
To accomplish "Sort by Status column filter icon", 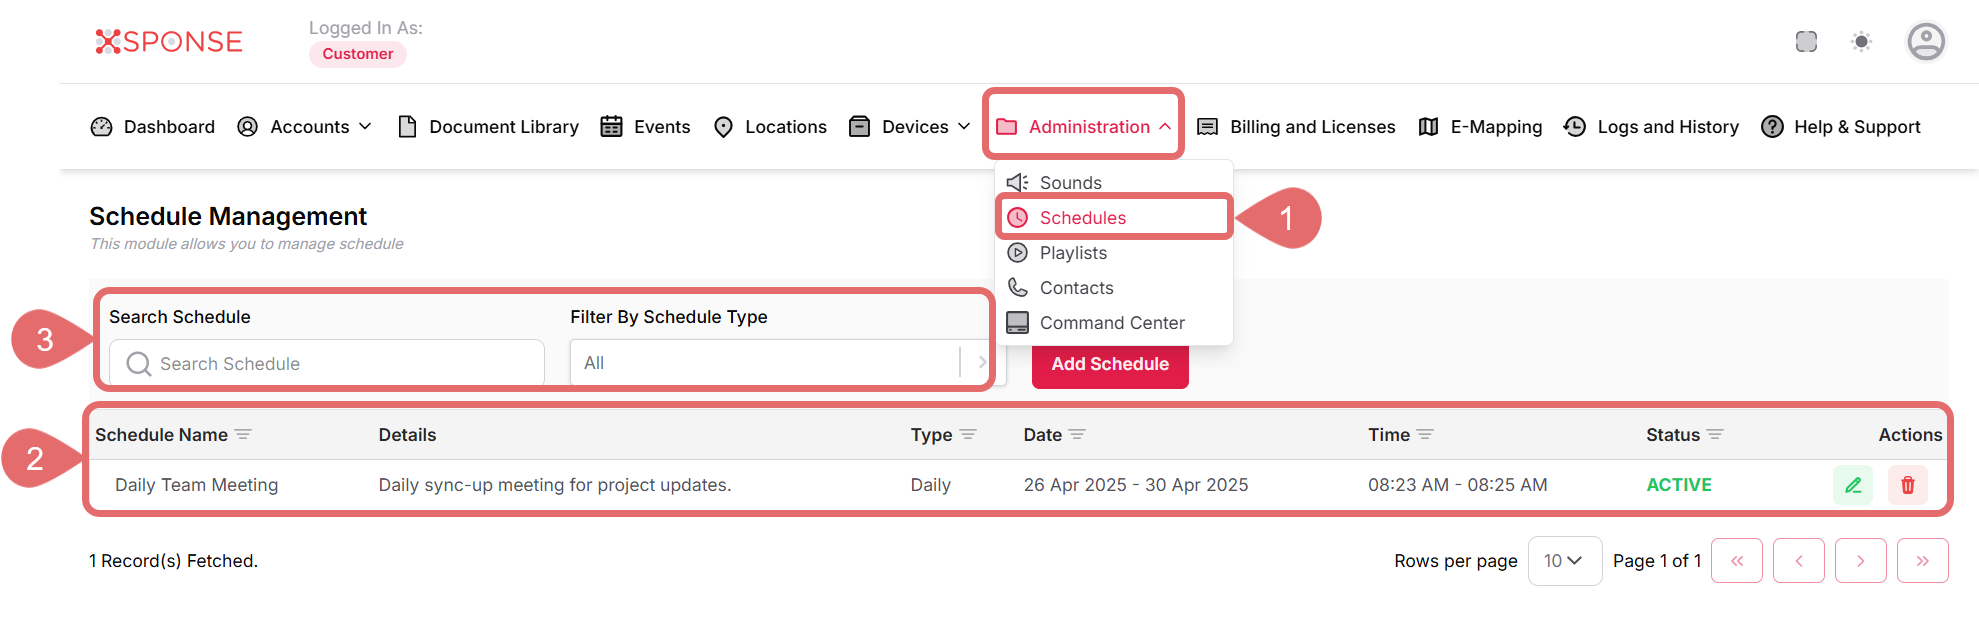I will point(1715,435).
